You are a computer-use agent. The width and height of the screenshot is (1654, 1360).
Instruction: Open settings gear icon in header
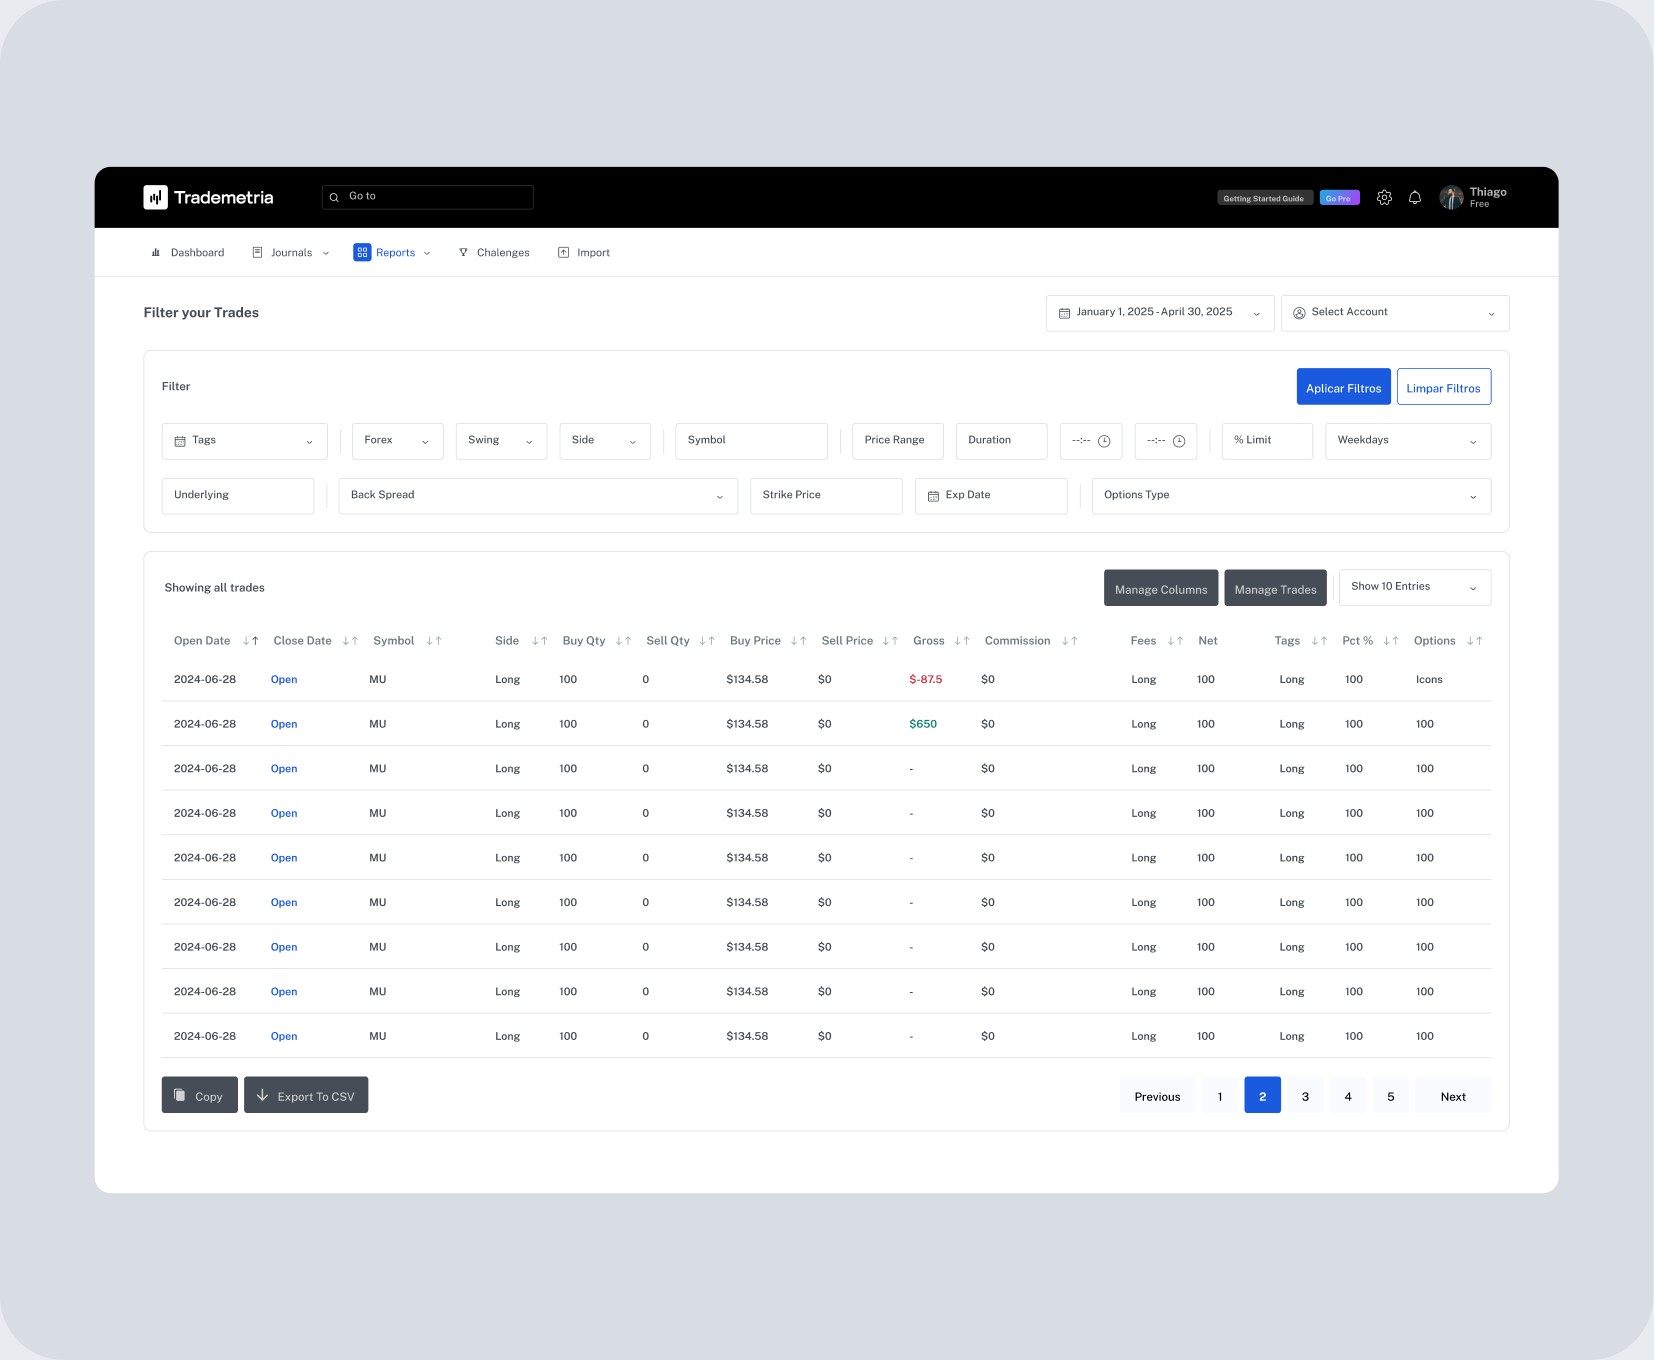[1384, 198]
